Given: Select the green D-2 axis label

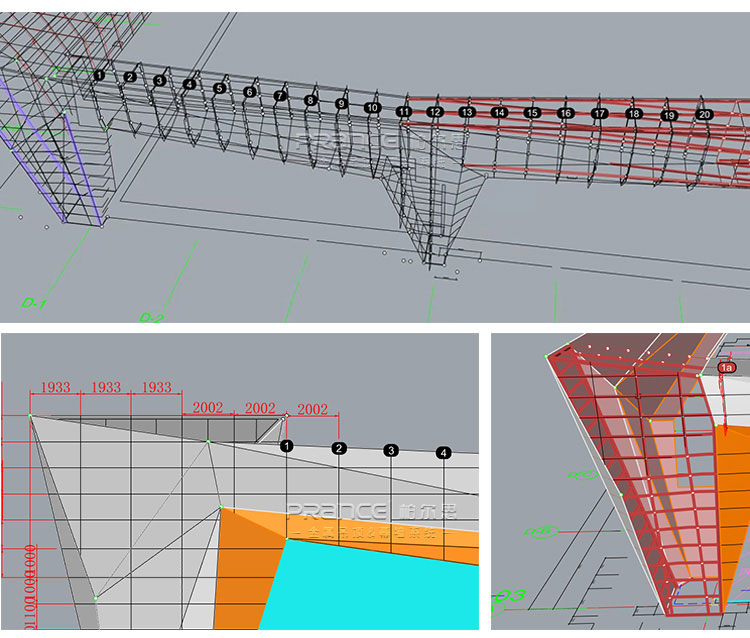Looking at the screenshot, I should 151,317.
